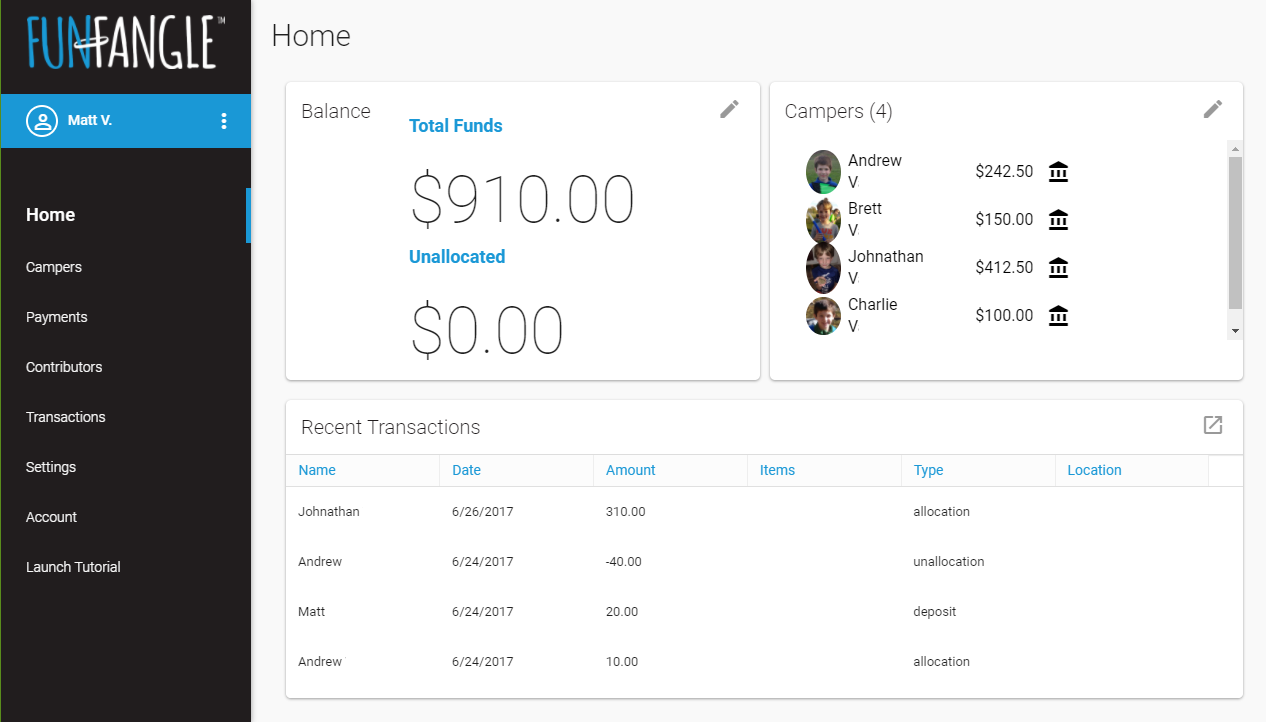Click Johnathan's camper photo thumbnail

823,268
